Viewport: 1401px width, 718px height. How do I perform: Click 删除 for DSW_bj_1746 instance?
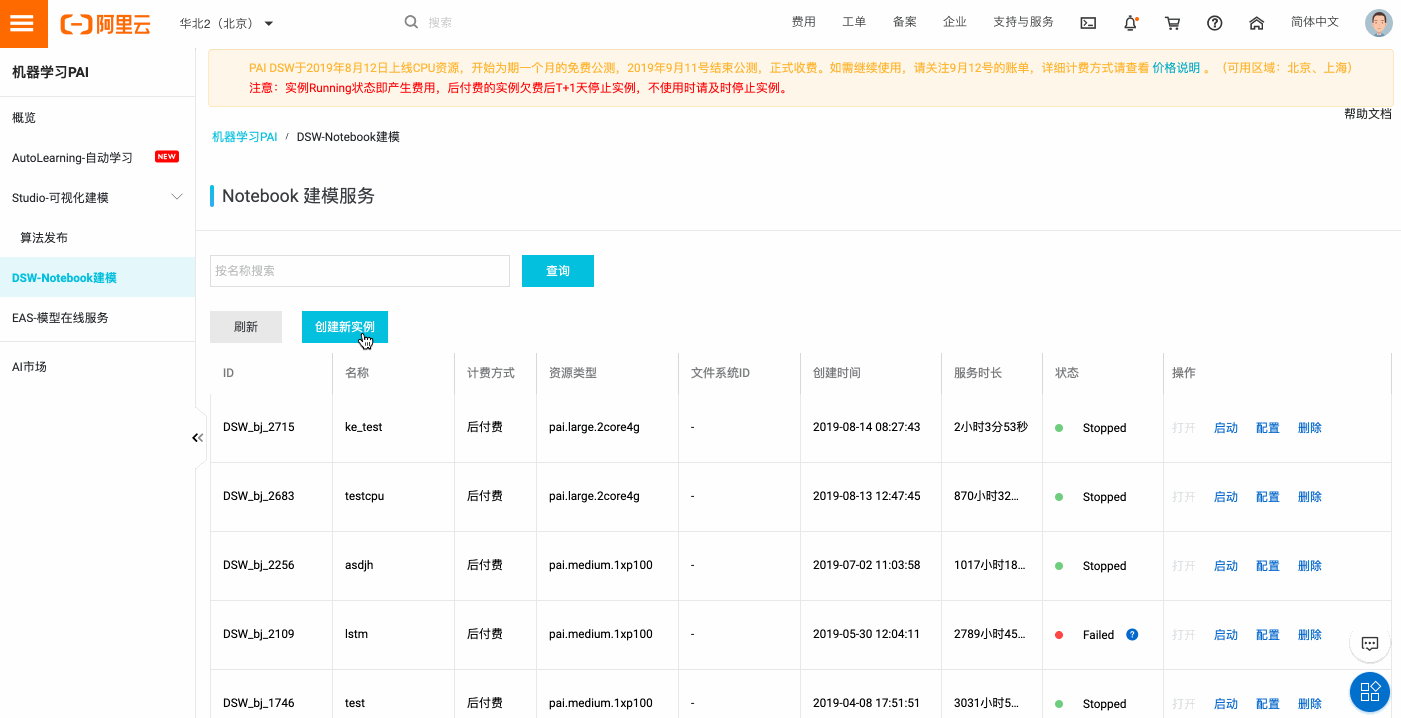pyautogui.click(x=1310, y=704)
